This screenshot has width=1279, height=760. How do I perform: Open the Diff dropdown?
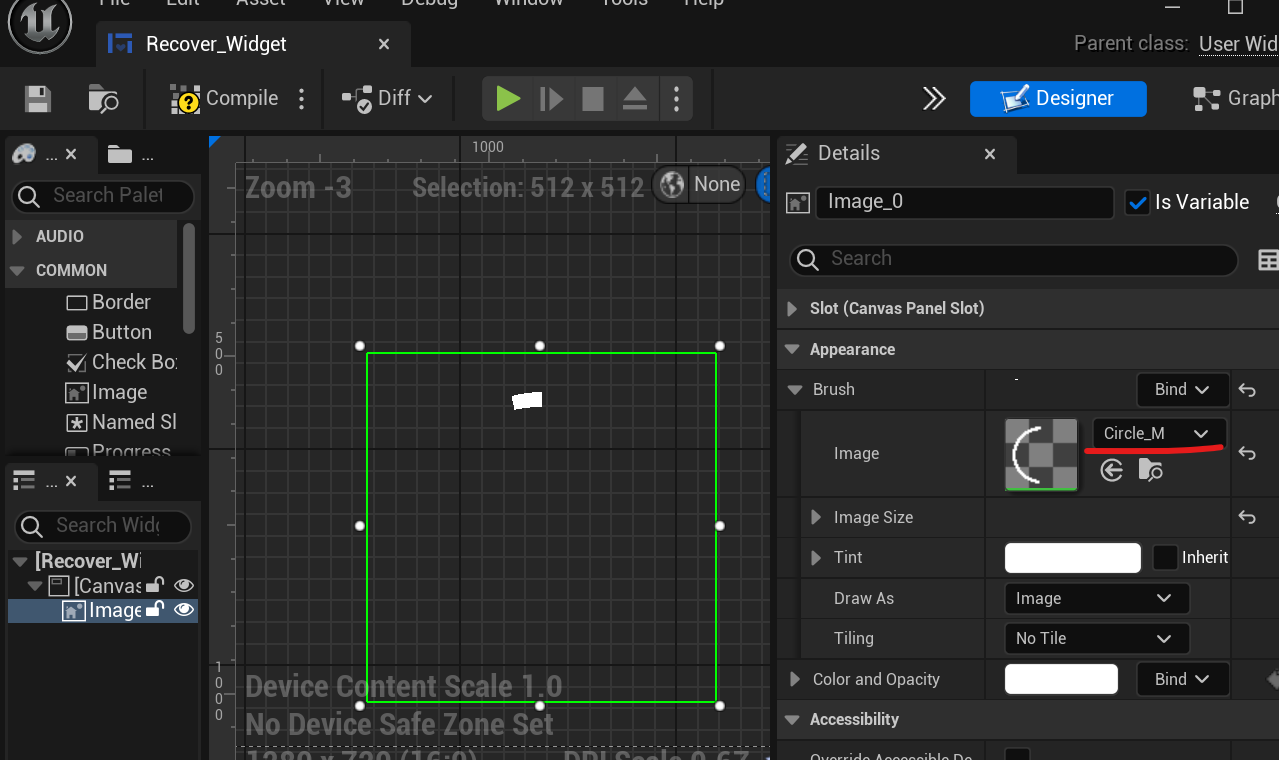[x=387, y=98]
